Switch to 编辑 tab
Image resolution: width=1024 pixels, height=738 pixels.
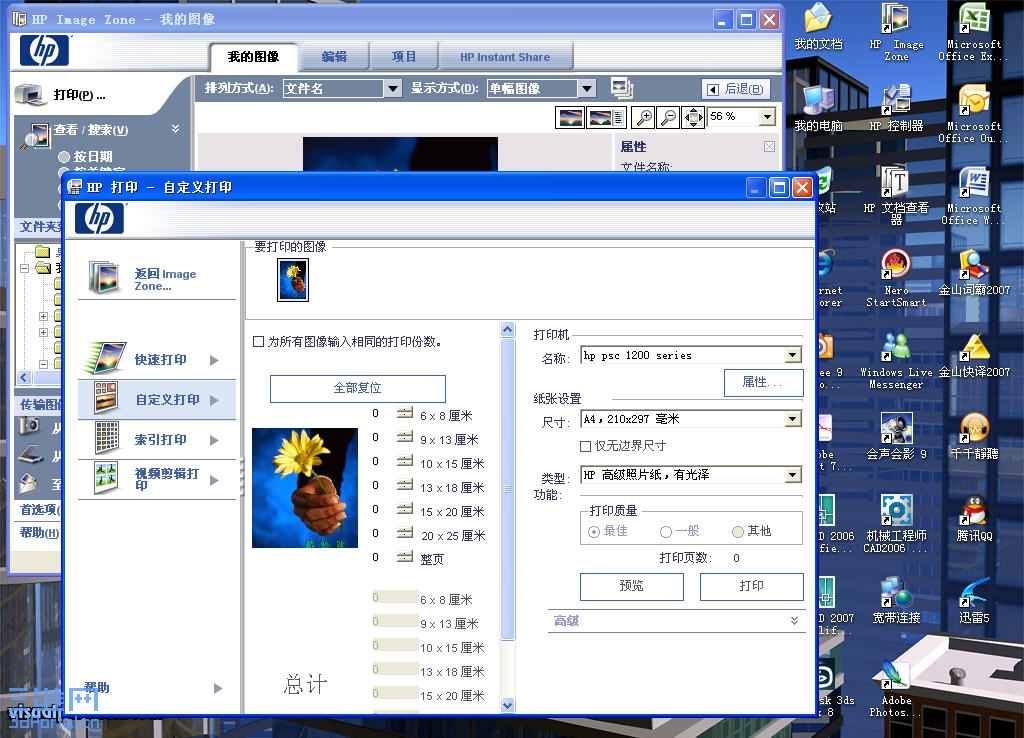coord(334,57)
